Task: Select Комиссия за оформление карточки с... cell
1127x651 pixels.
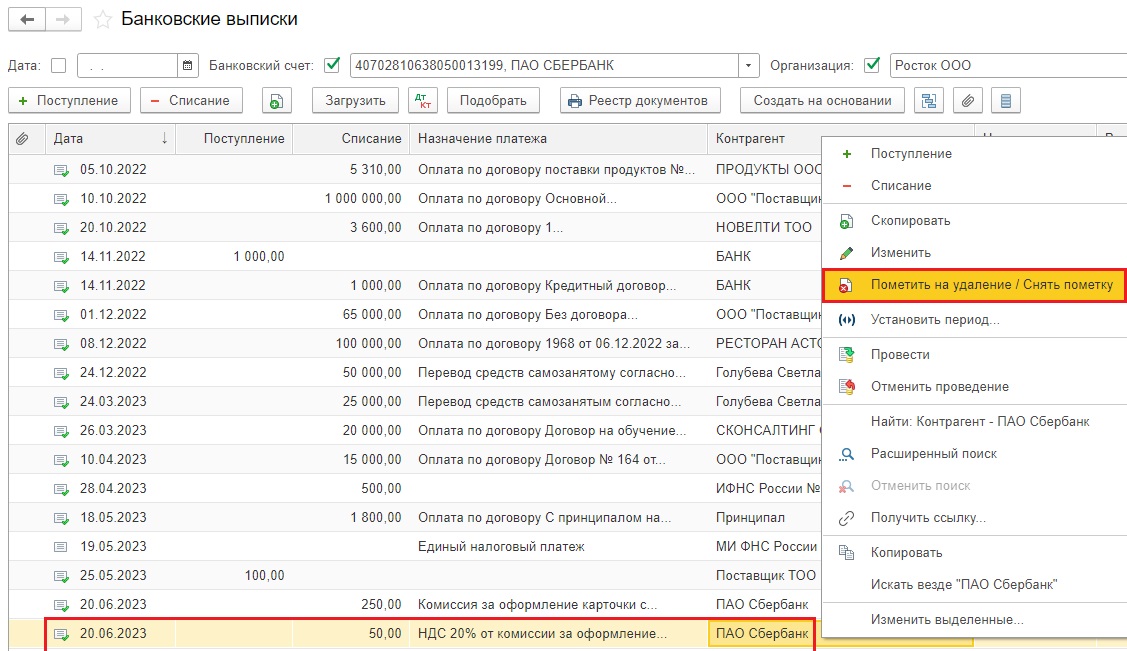Action: pos(558,604)
